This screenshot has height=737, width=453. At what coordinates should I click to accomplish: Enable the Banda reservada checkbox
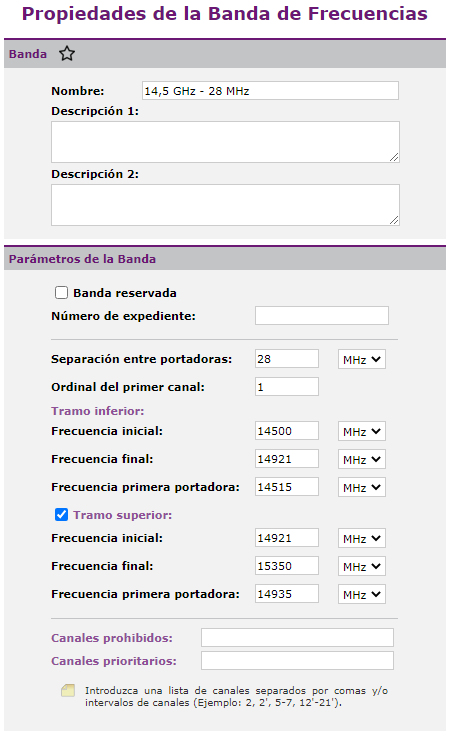point(62,293)
